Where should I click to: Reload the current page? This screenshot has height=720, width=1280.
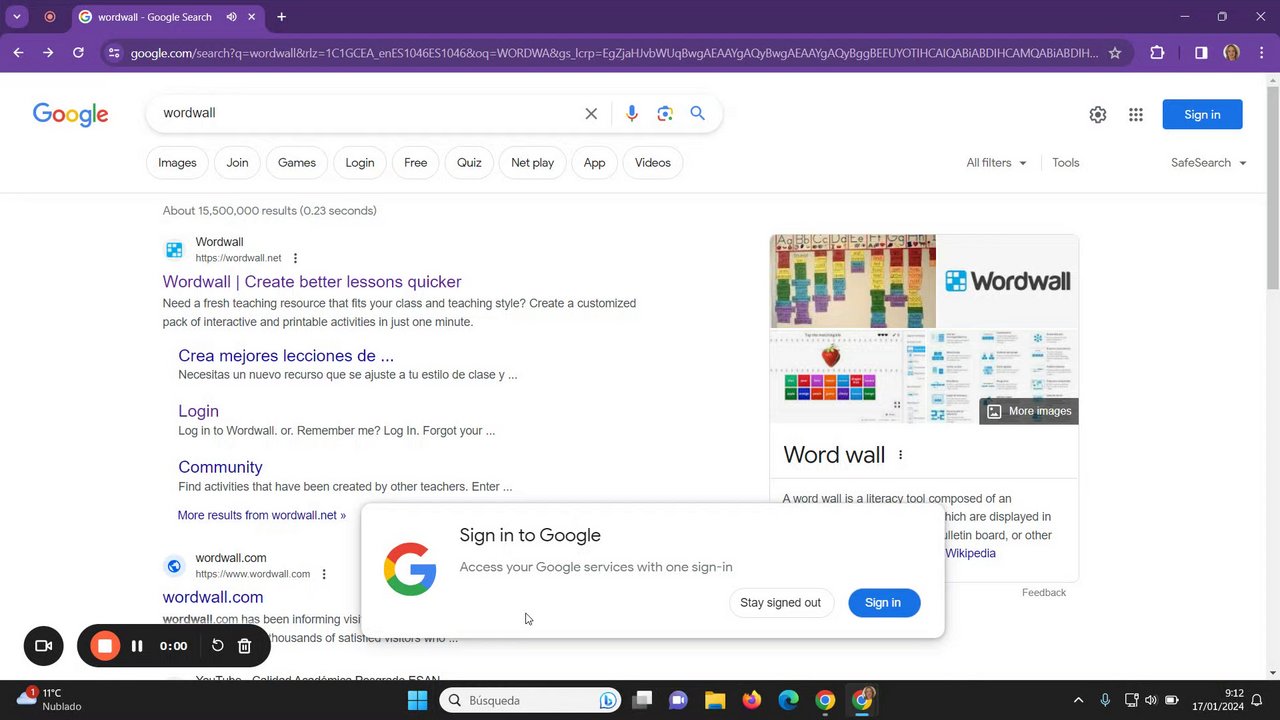coord(78,53)
